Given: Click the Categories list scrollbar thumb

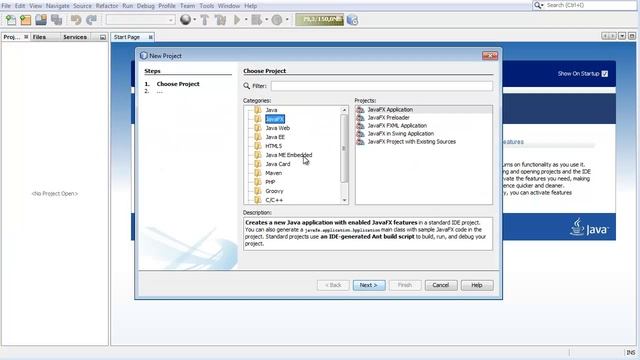Looking at the screenshot, I should (x=344, y=148).
